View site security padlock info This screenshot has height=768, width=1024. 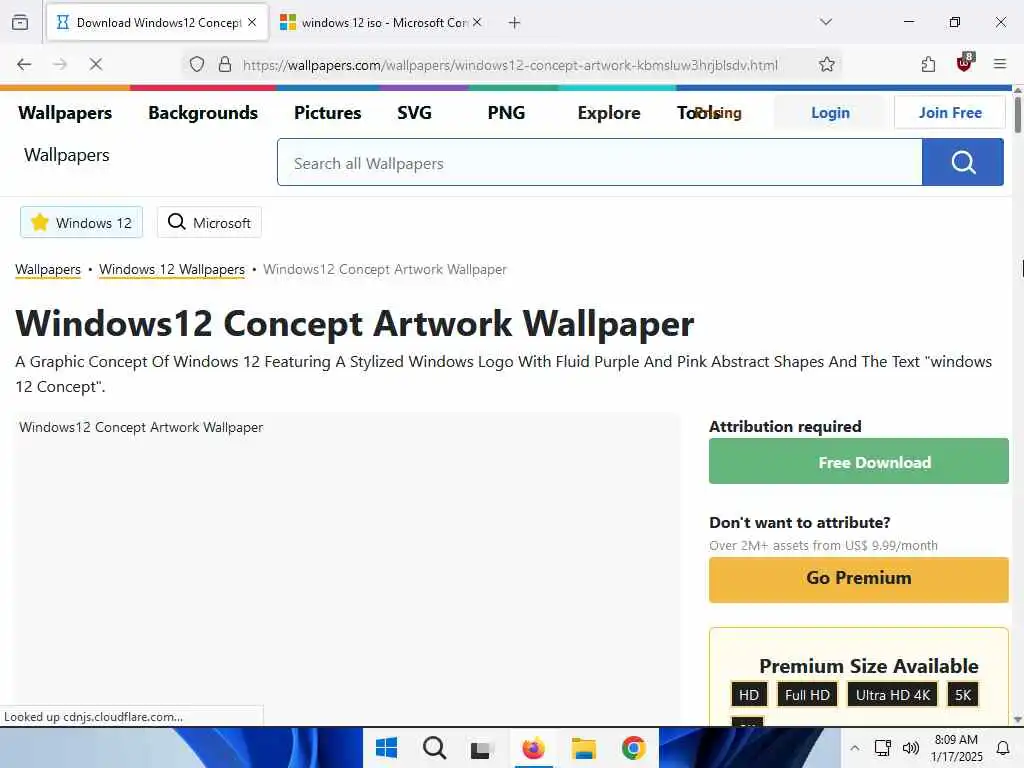225,64
